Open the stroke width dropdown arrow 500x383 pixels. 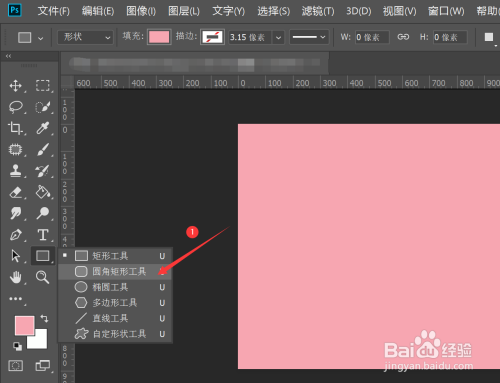pyautogui.click(x=278, y=37)
